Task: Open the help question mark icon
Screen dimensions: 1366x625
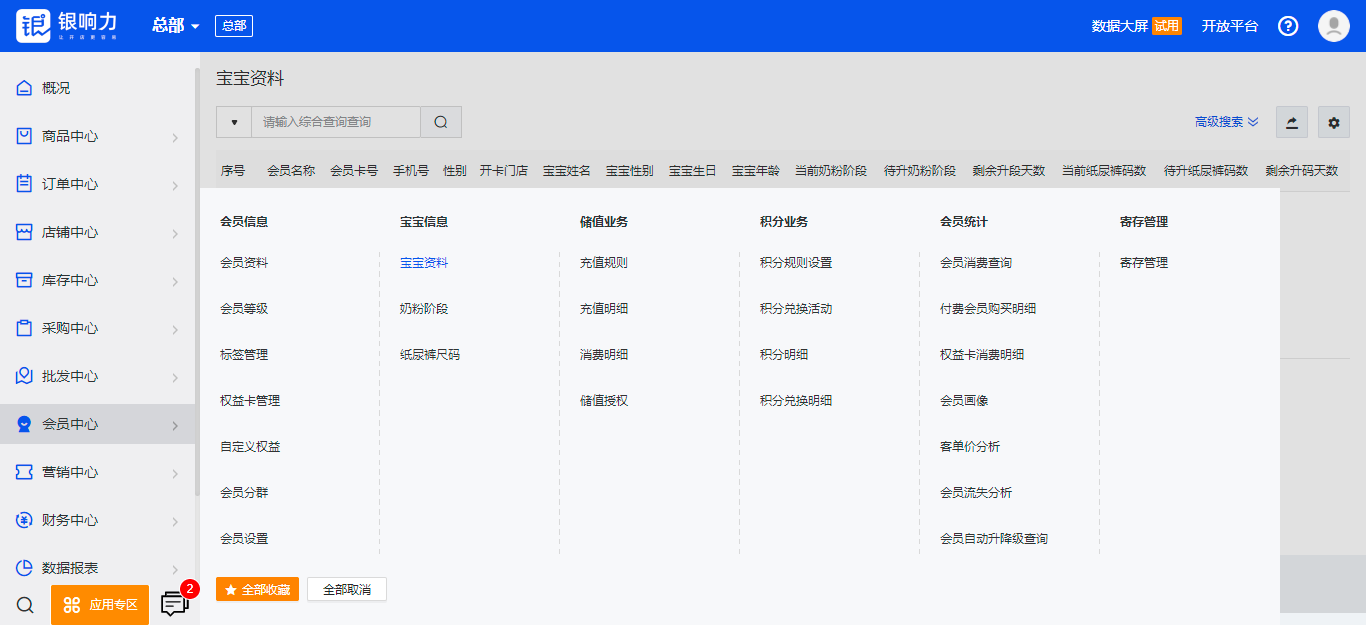Action: tap(1288, 26)
